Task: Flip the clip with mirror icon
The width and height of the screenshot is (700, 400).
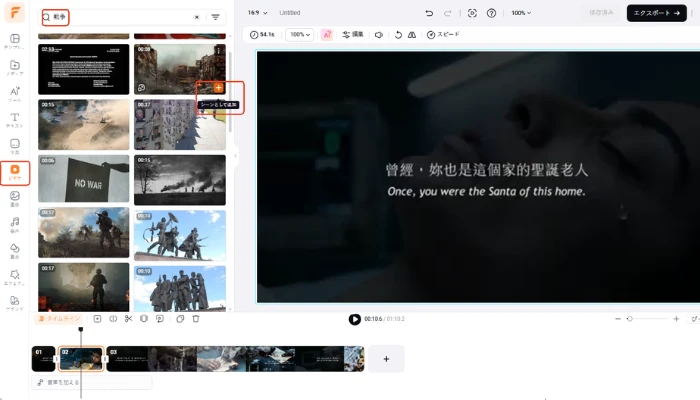Action: coord(412,34)
